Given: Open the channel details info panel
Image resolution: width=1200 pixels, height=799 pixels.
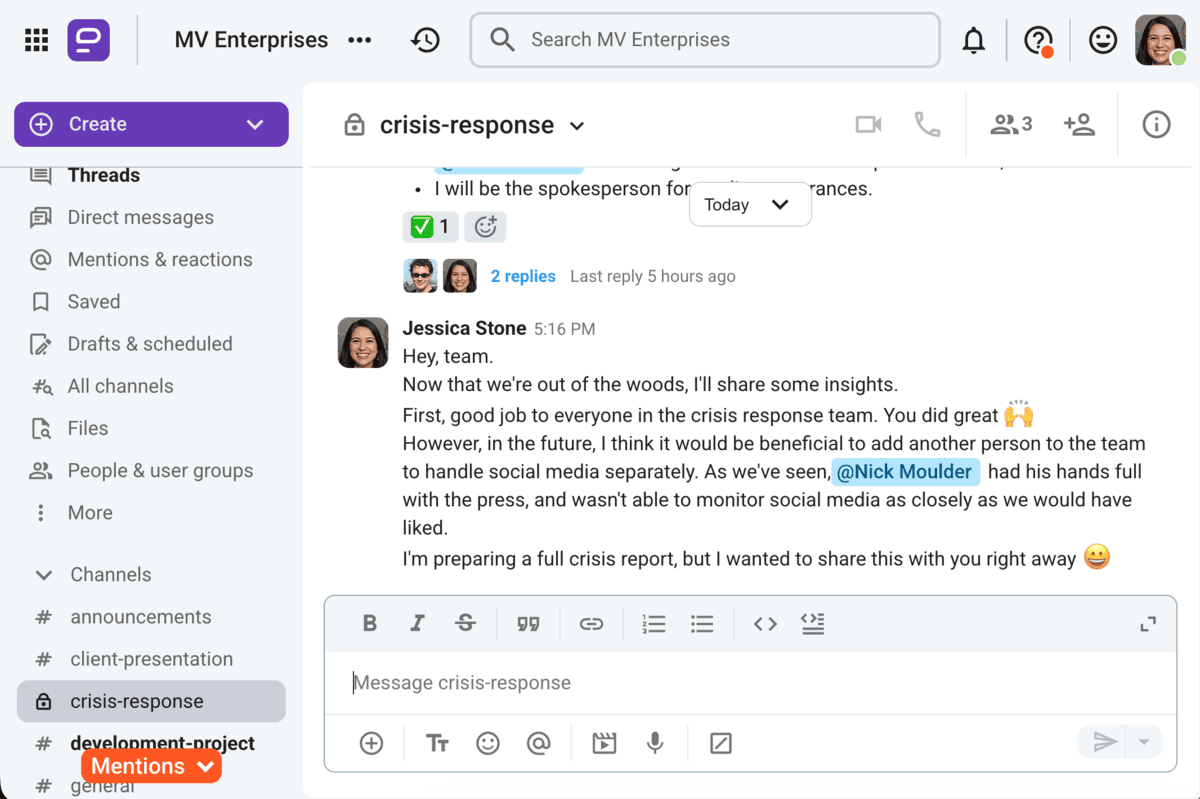Looking at the screenshot, I should [1156, 124].
